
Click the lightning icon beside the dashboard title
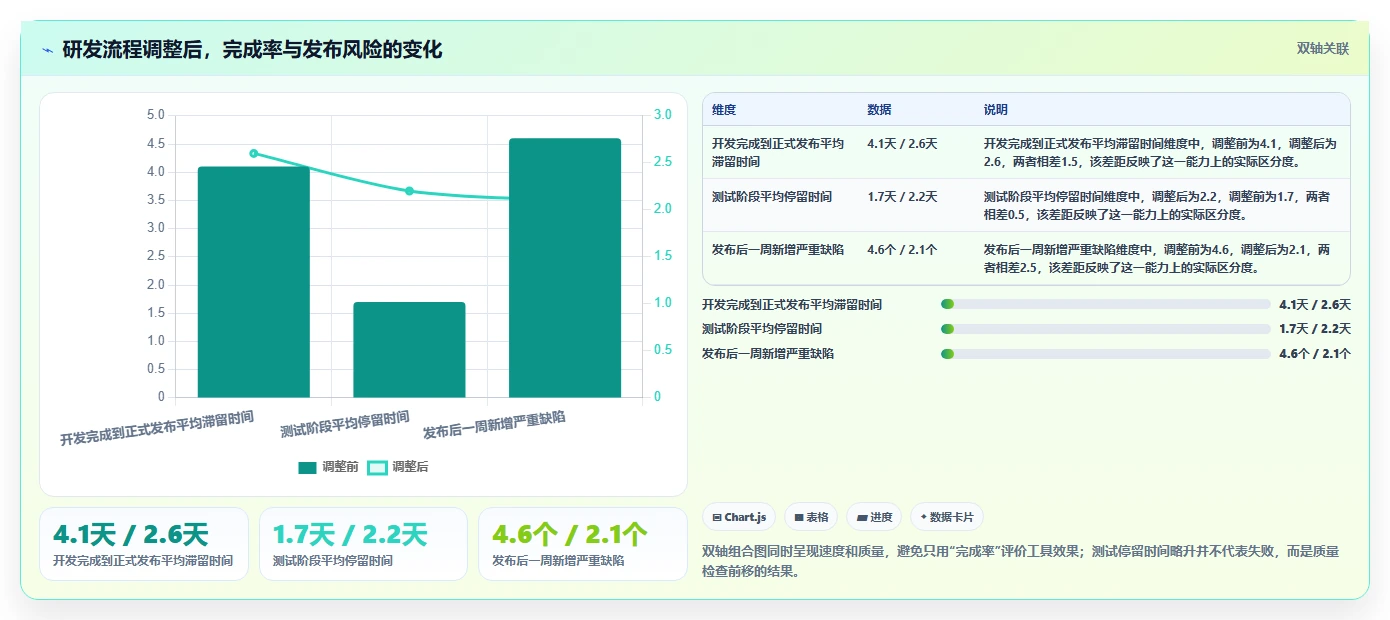coord(48,50)
